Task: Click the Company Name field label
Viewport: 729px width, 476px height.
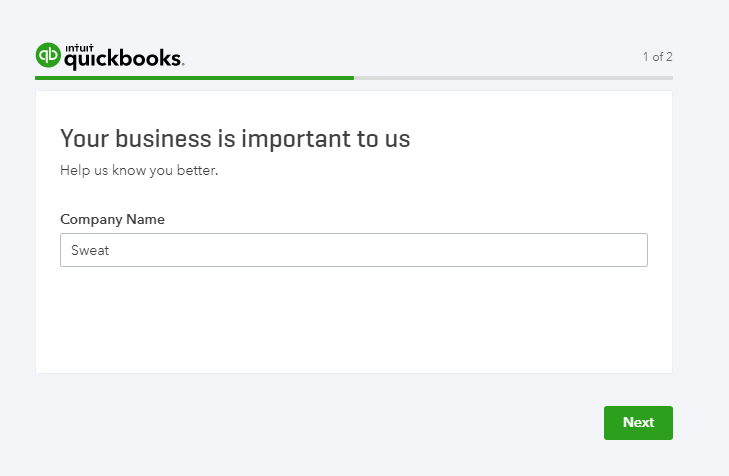Action: pyautogui.click(x=113, y=219)
